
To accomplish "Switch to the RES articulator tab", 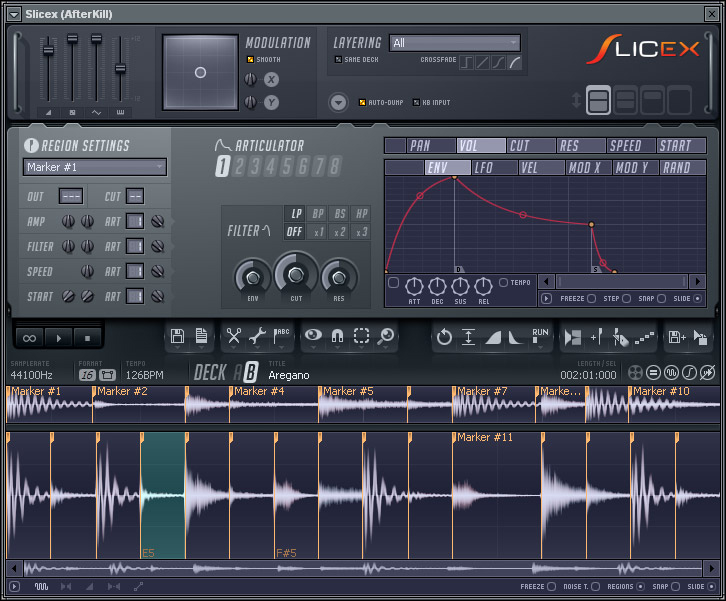I will pyautogui.click(x=581, y=146).
